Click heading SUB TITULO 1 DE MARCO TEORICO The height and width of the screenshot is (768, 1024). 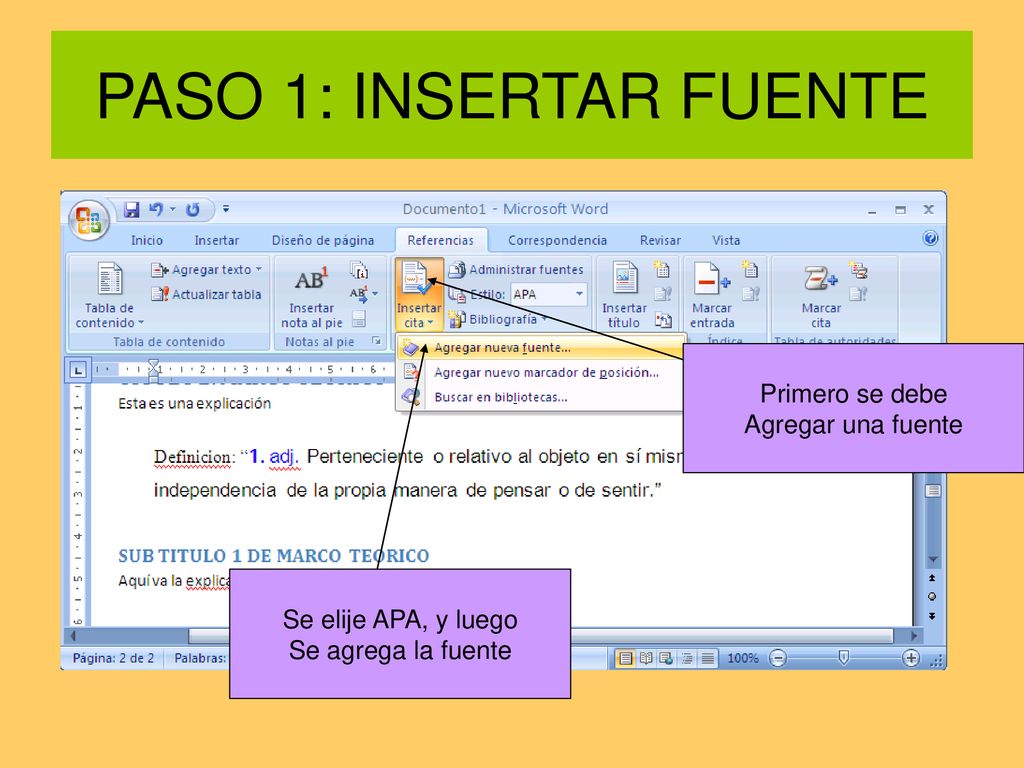click(x=274, y=556)
